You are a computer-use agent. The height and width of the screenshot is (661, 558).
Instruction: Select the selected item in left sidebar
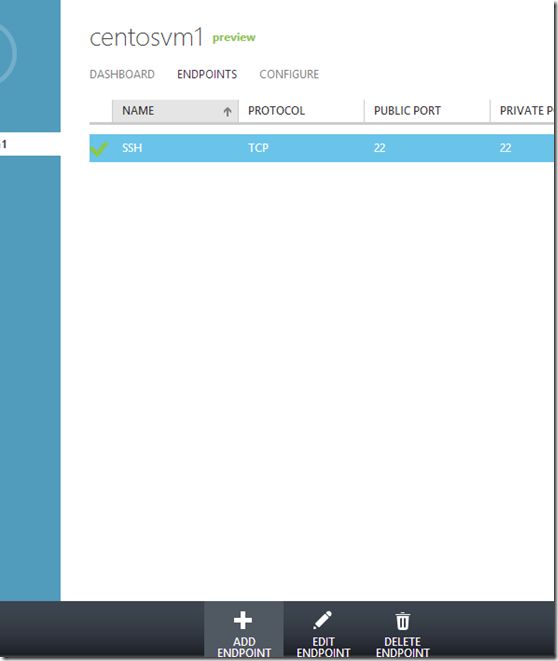coord(30,144)
